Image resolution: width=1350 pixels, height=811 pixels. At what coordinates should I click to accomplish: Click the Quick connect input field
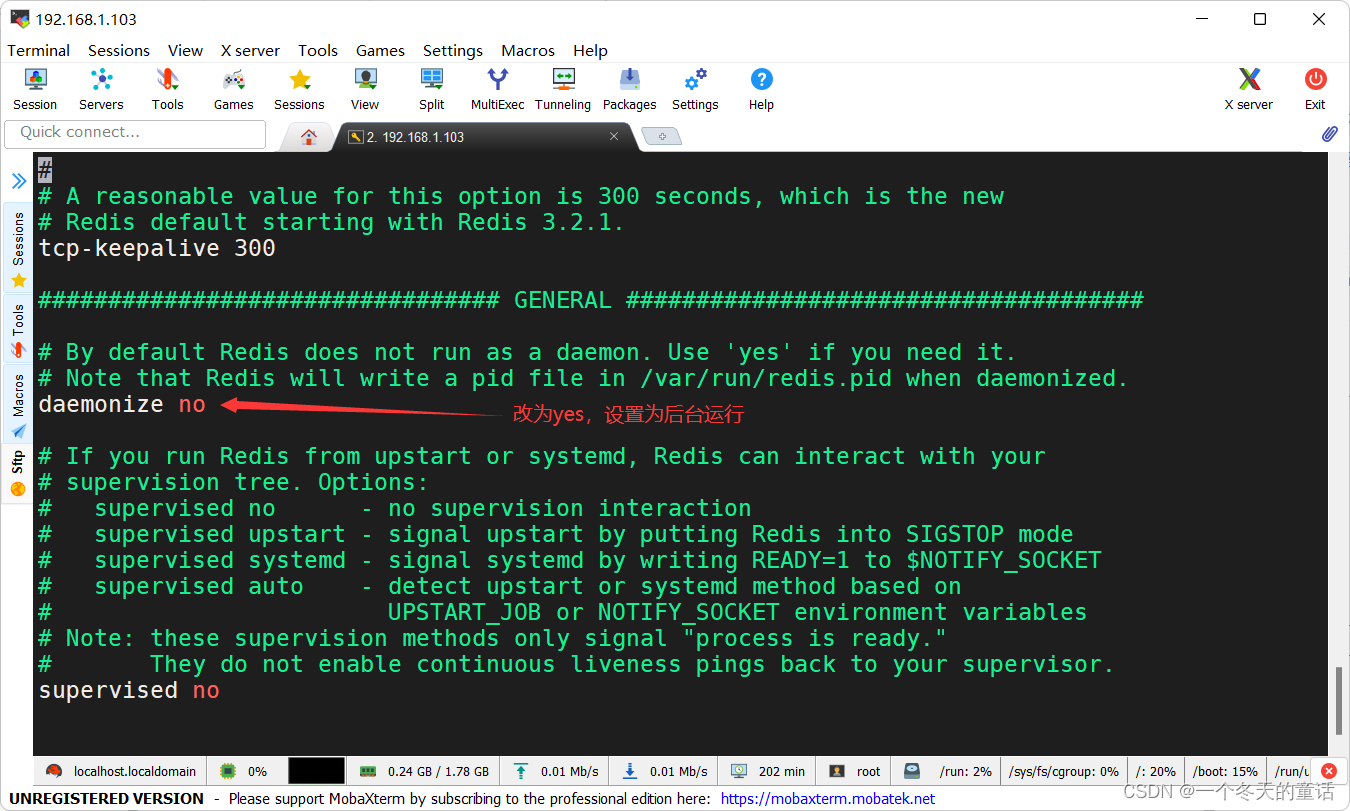coord(135,134)
